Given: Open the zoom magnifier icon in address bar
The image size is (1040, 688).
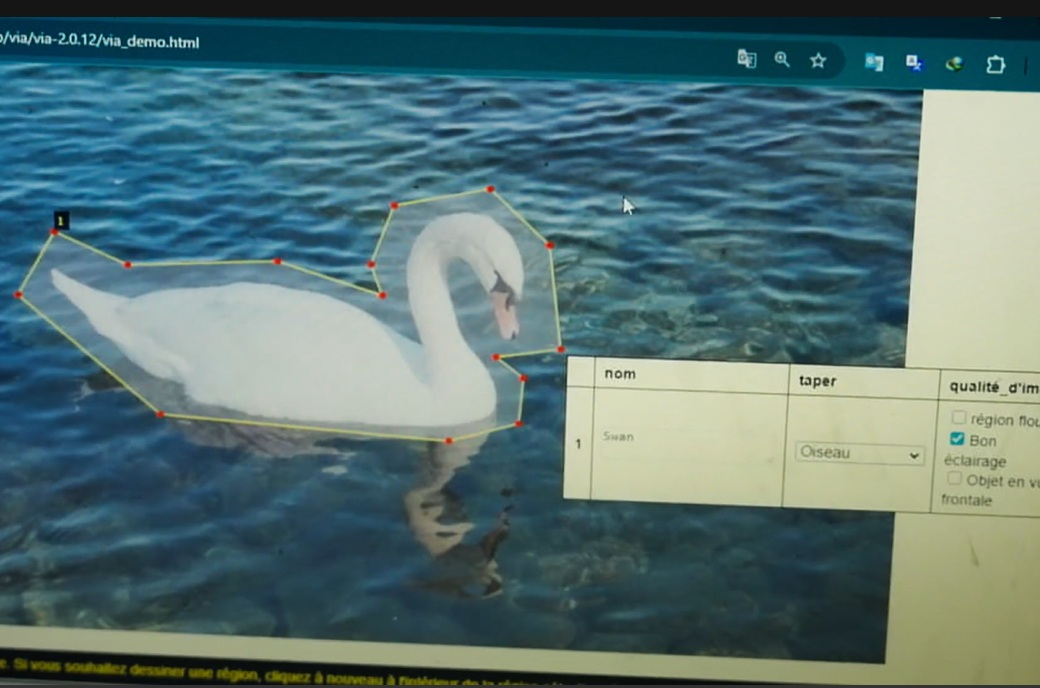Looking at the screenshot, I should [x=782, y=60].
